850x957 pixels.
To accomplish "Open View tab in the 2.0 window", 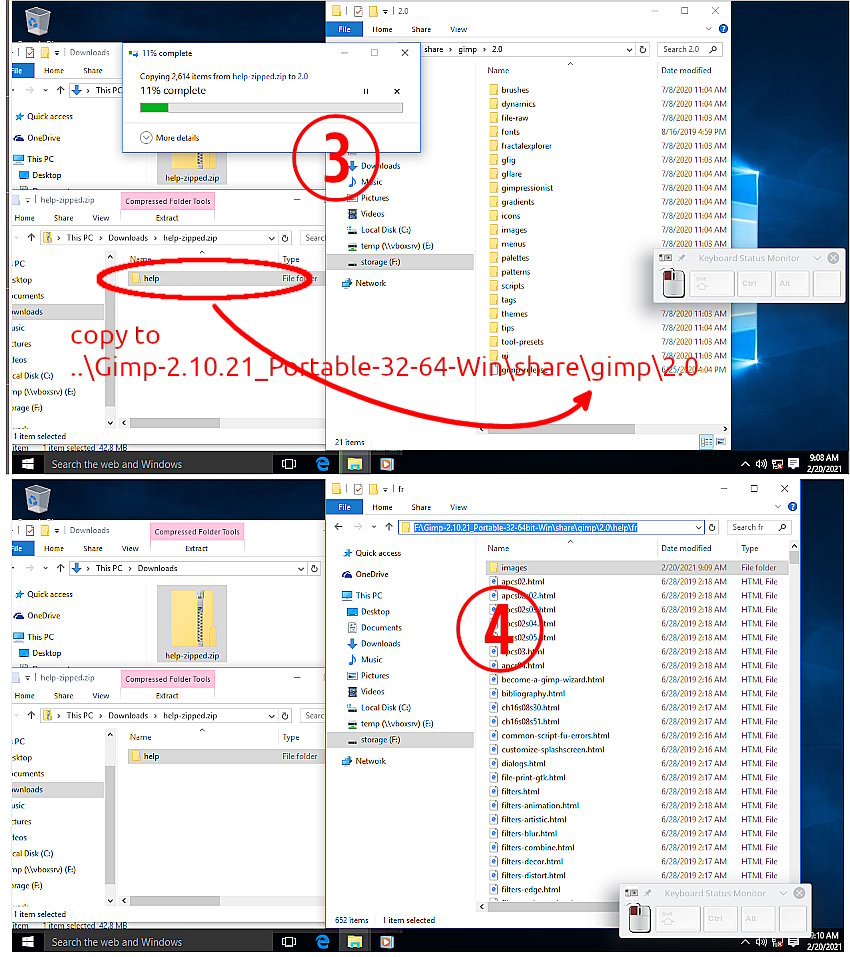I will 458,29.
